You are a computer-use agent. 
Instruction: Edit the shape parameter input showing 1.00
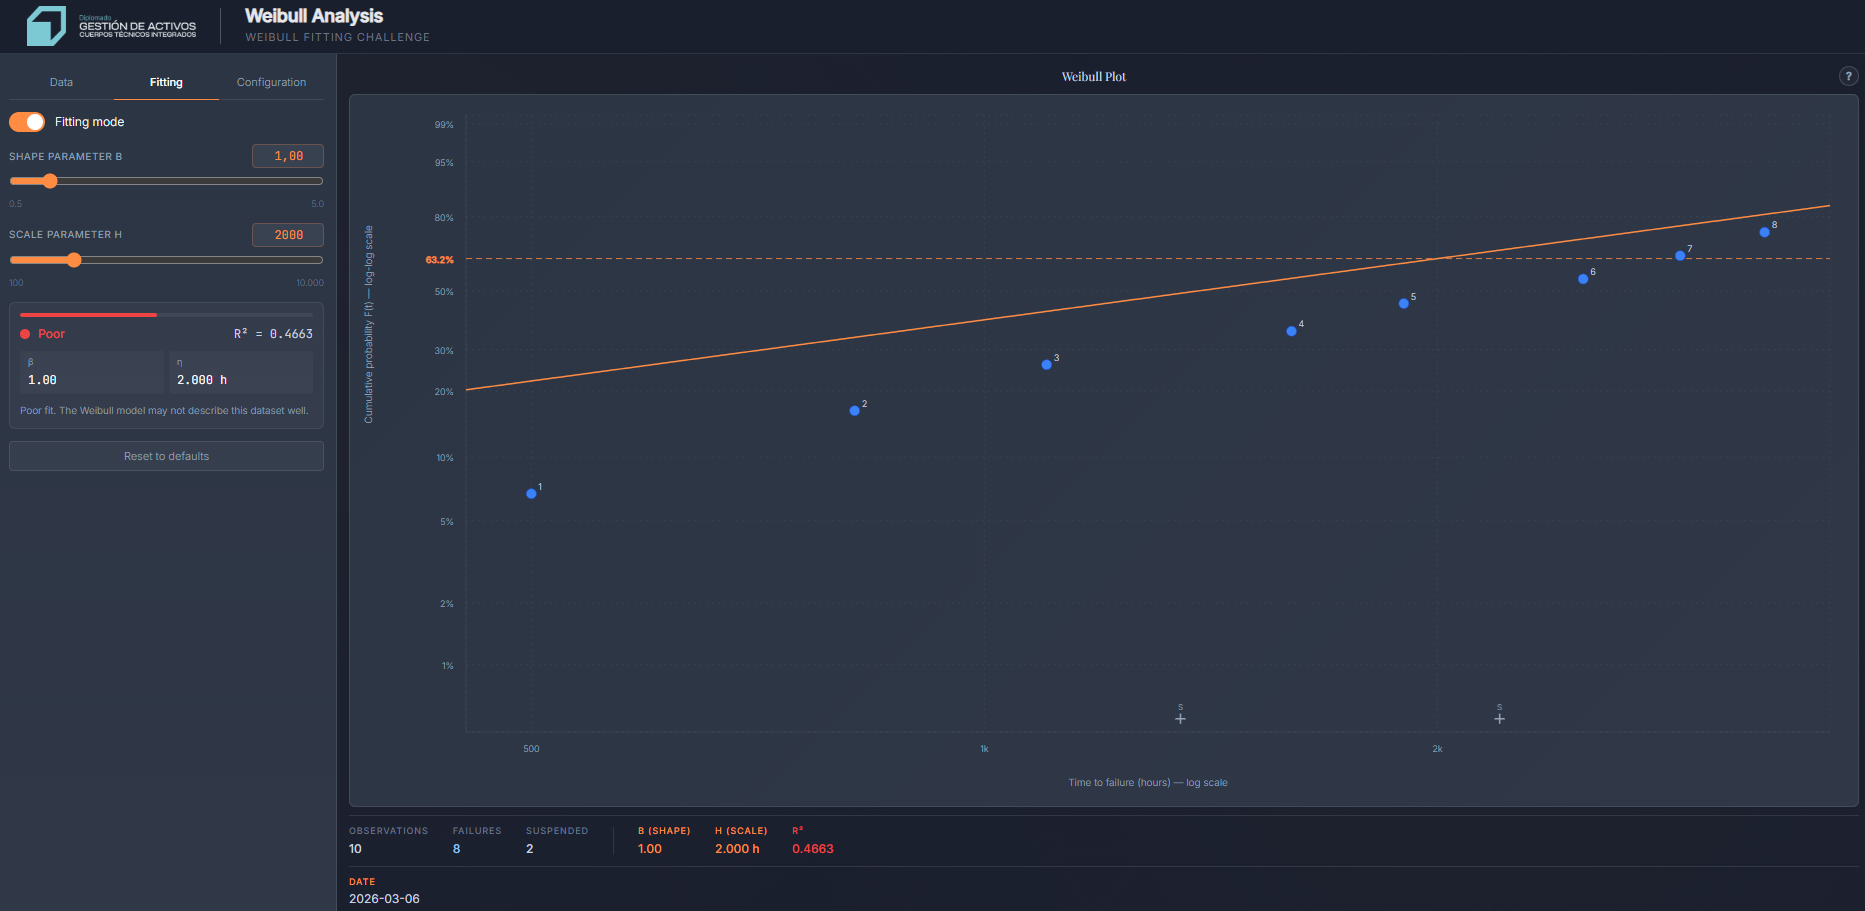(287, 156)
